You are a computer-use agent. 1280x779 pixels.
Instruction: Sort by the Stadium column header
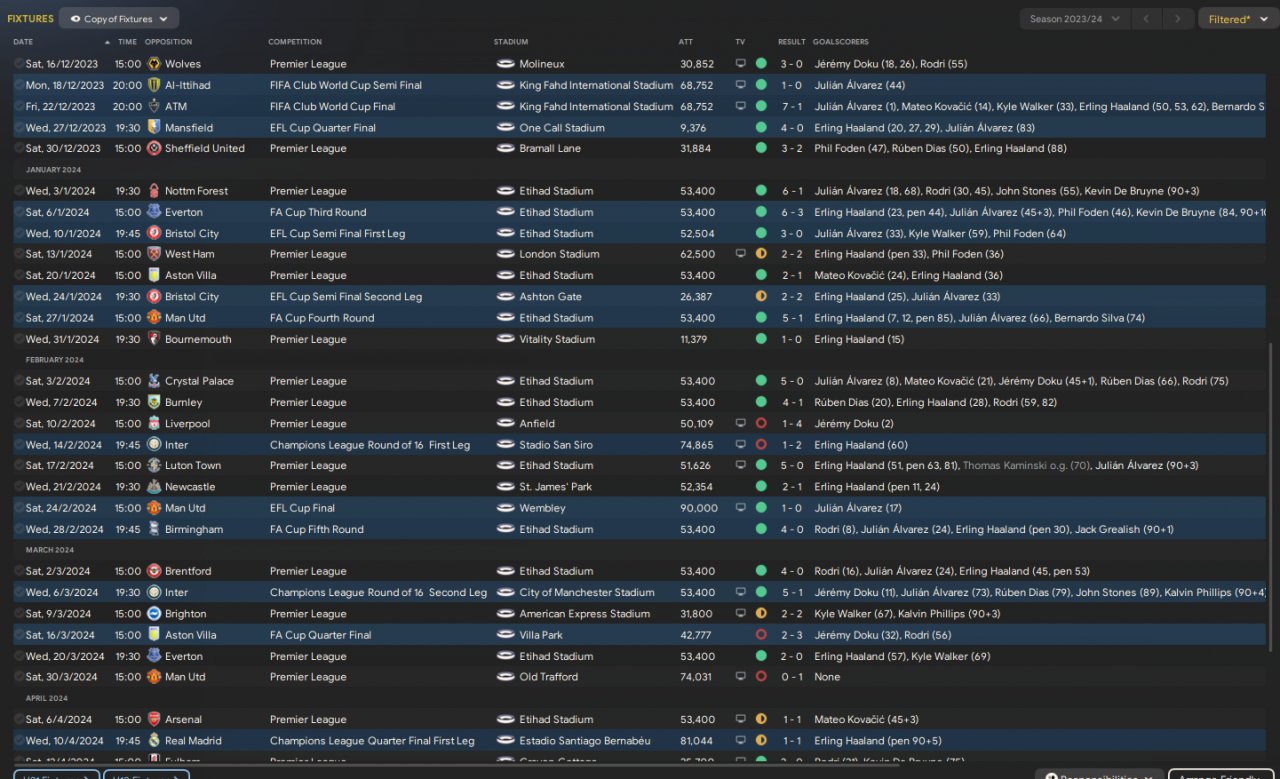click(511, 42)
